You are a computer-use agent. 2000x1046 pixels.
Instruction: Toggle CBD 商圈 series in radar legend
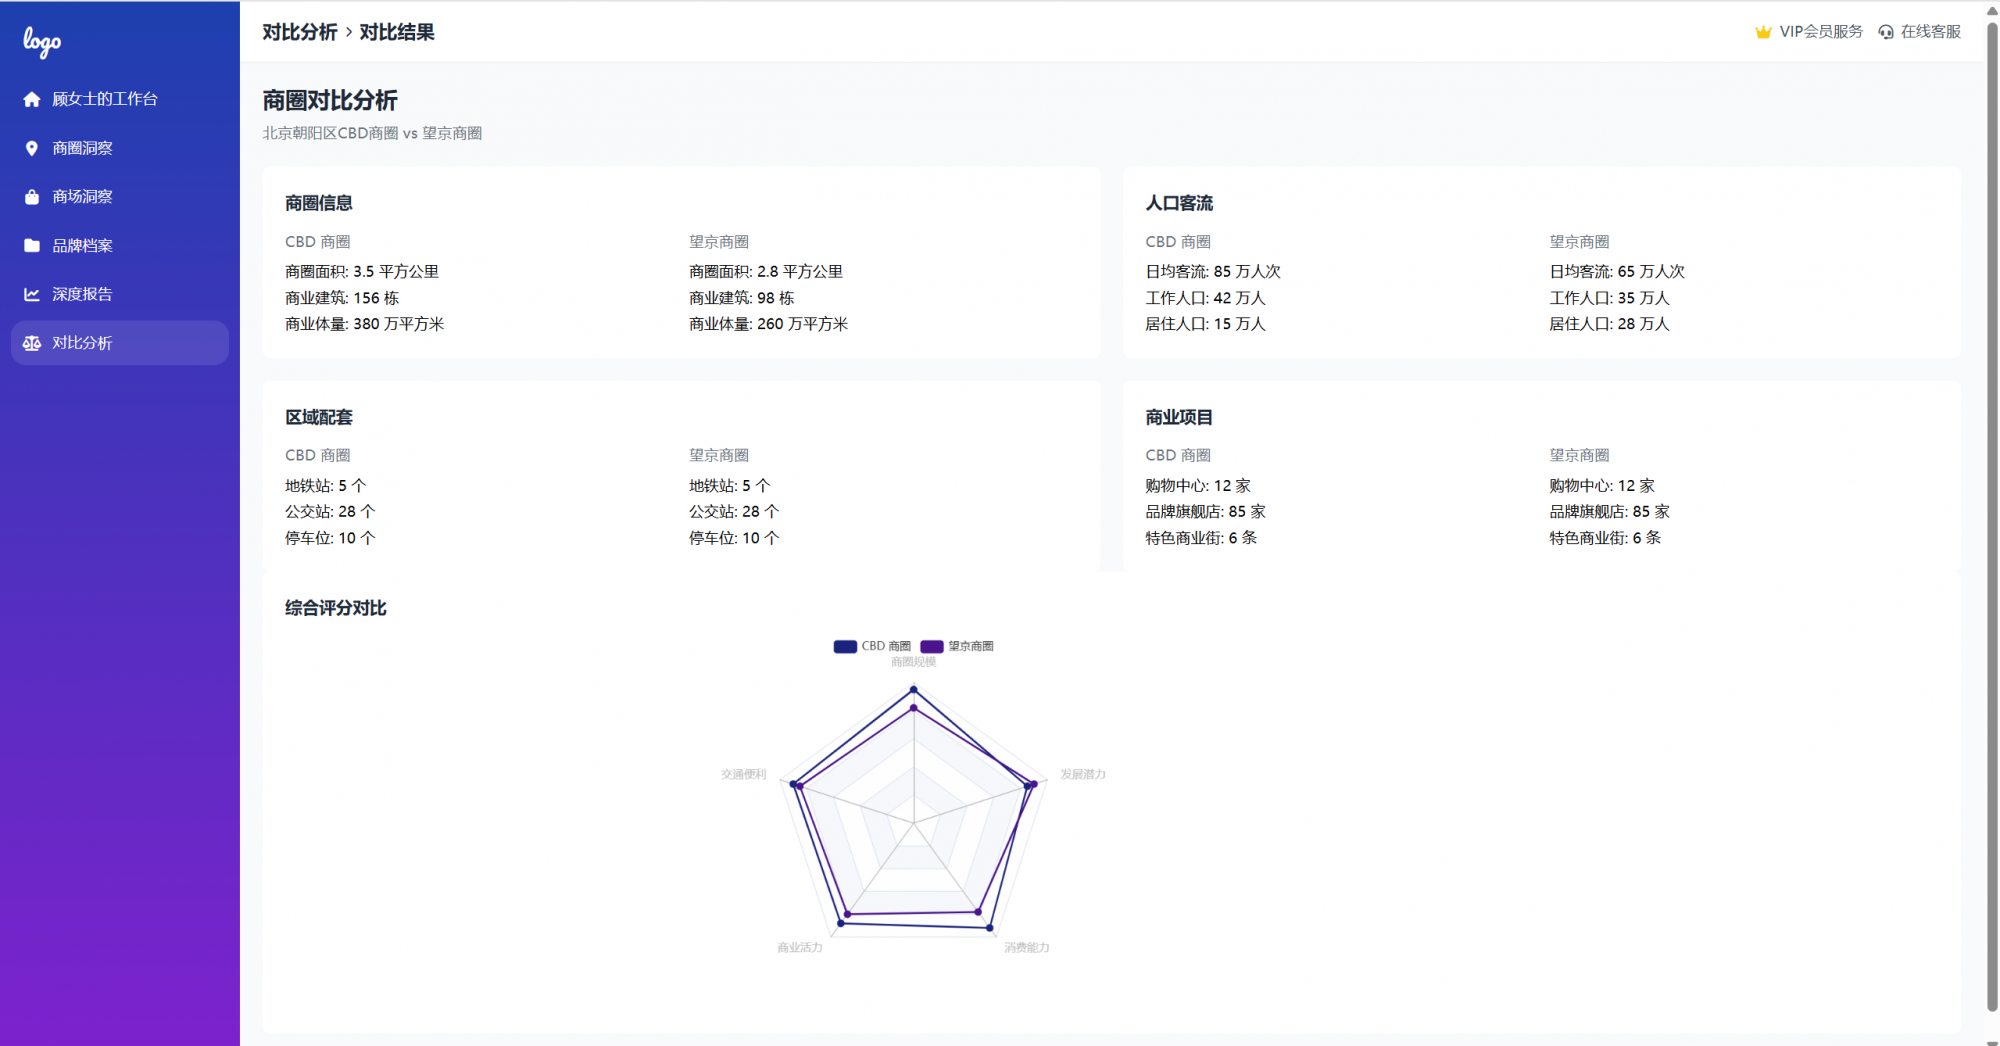pyautogui.click(x=872, y=646)
